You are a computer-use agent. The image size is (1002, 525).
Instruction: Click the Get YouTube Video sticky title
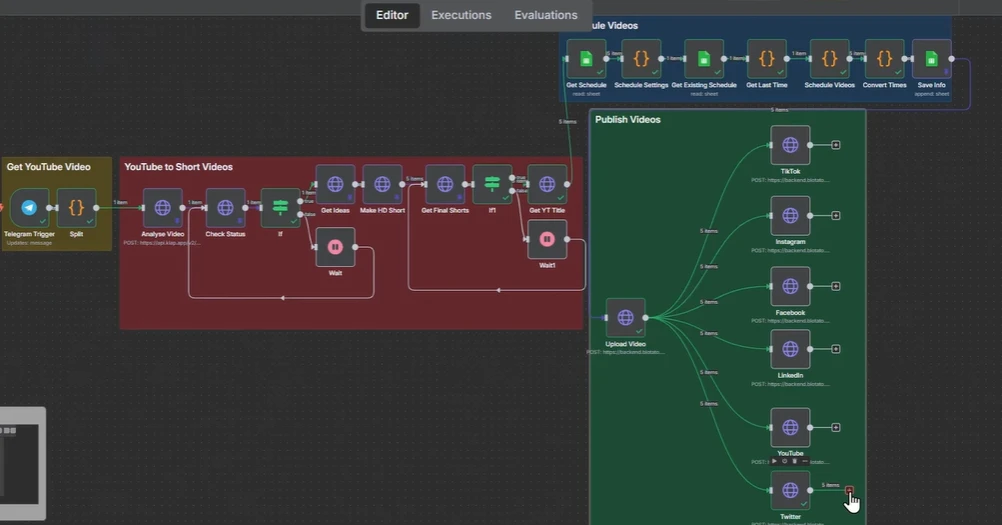coord(49,167)
